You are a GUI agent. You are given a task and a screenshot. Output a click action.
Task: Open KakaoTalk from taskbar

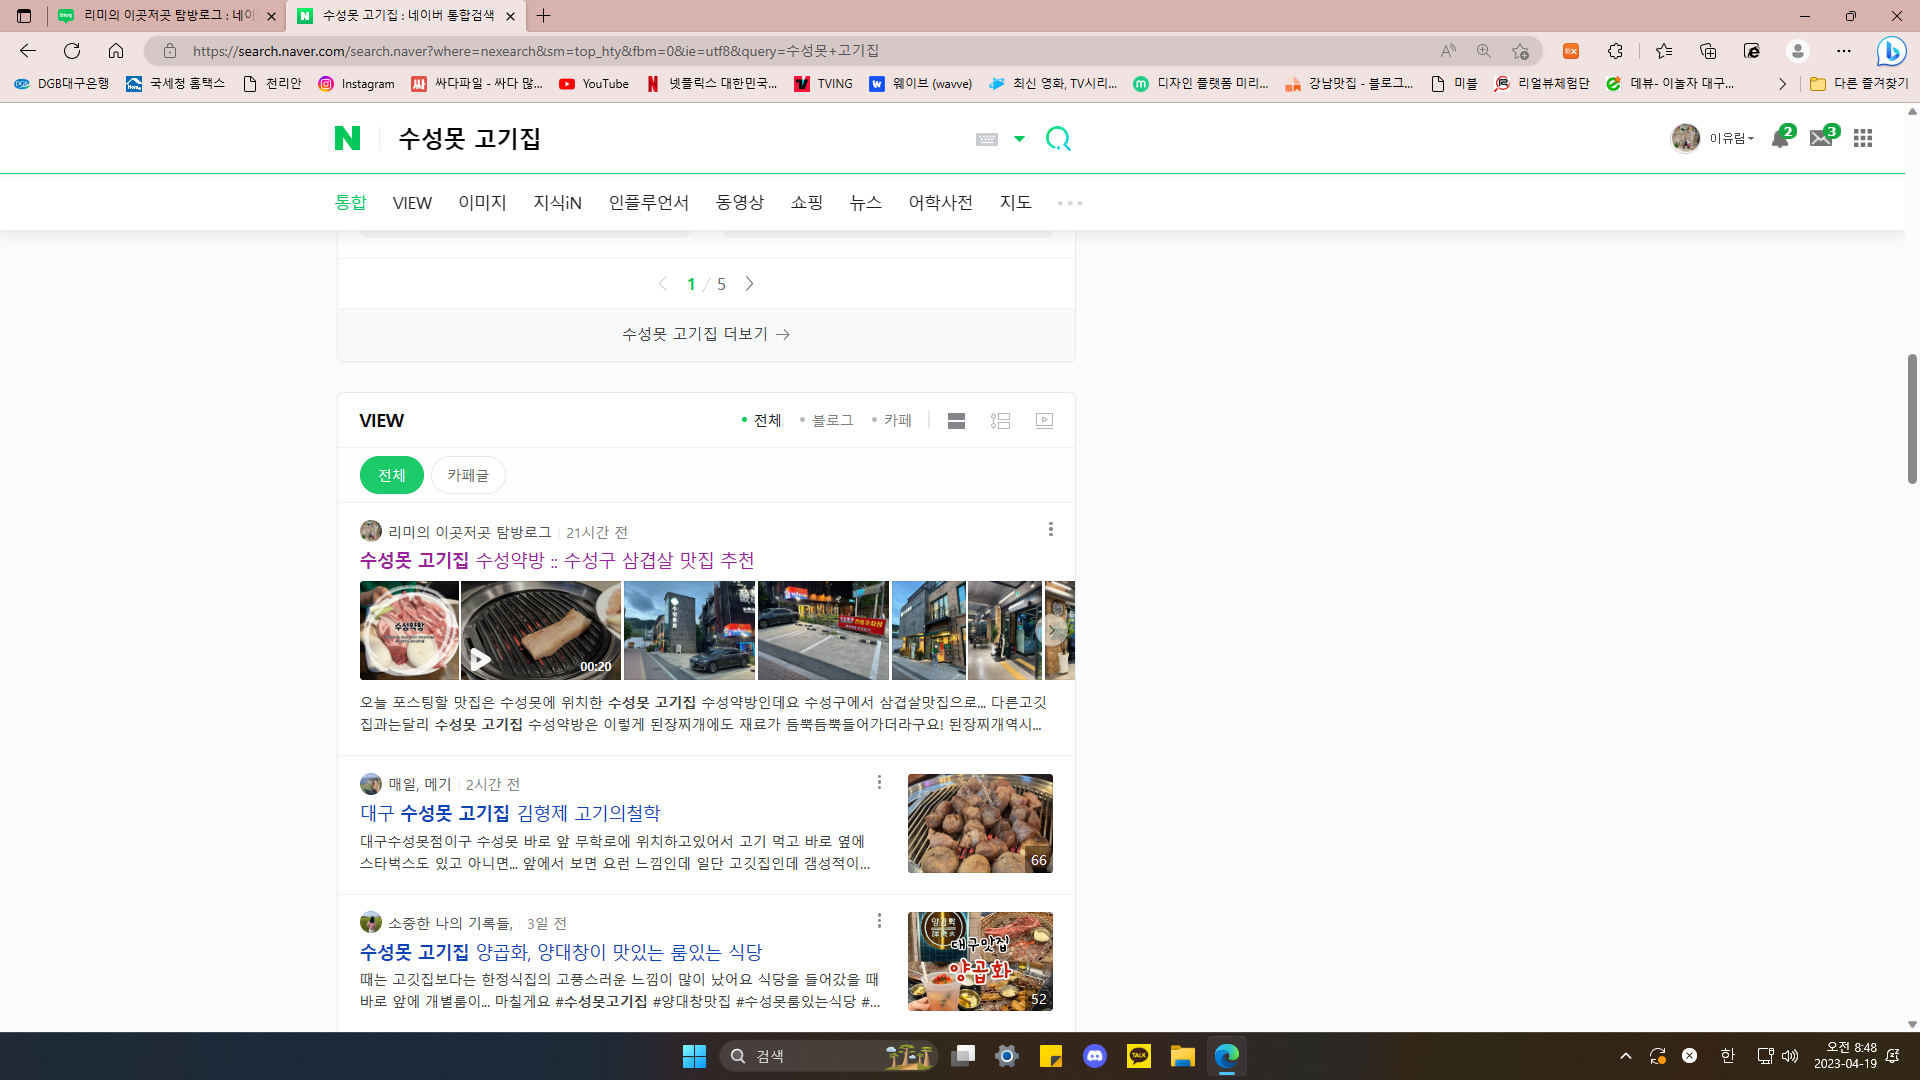click(1139, 1056)
